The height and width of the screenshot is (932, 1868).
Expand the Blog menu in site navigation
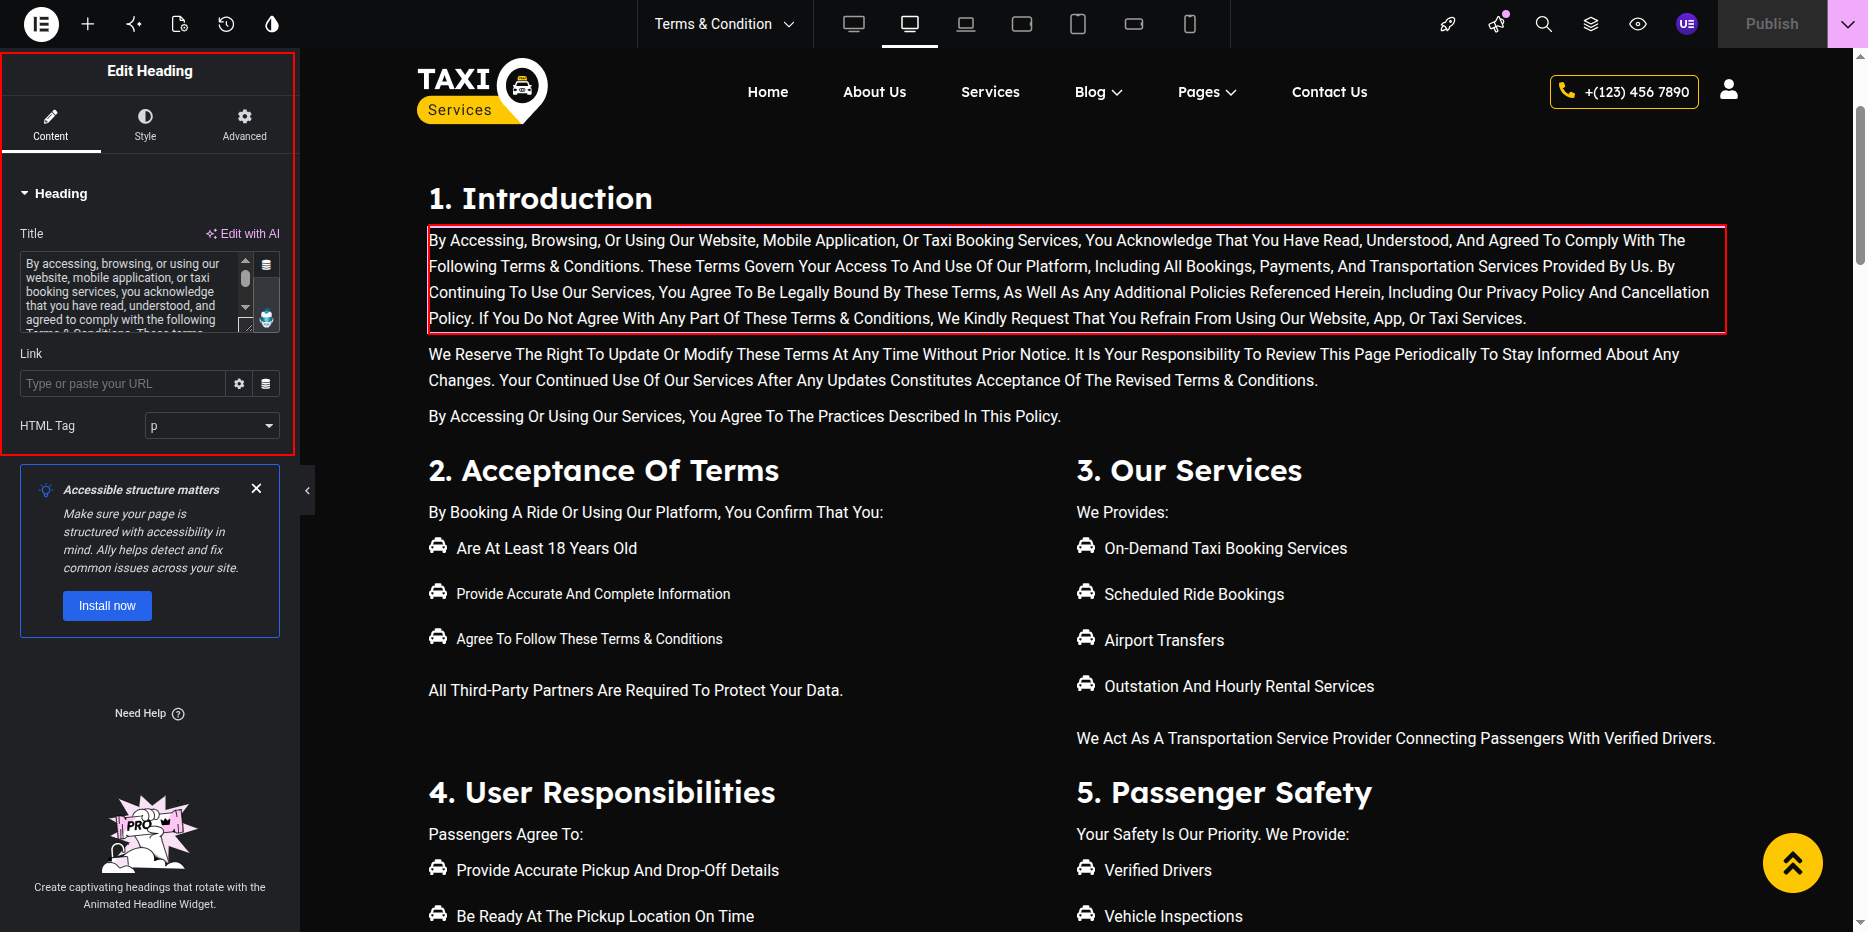tap(1098, 92)
